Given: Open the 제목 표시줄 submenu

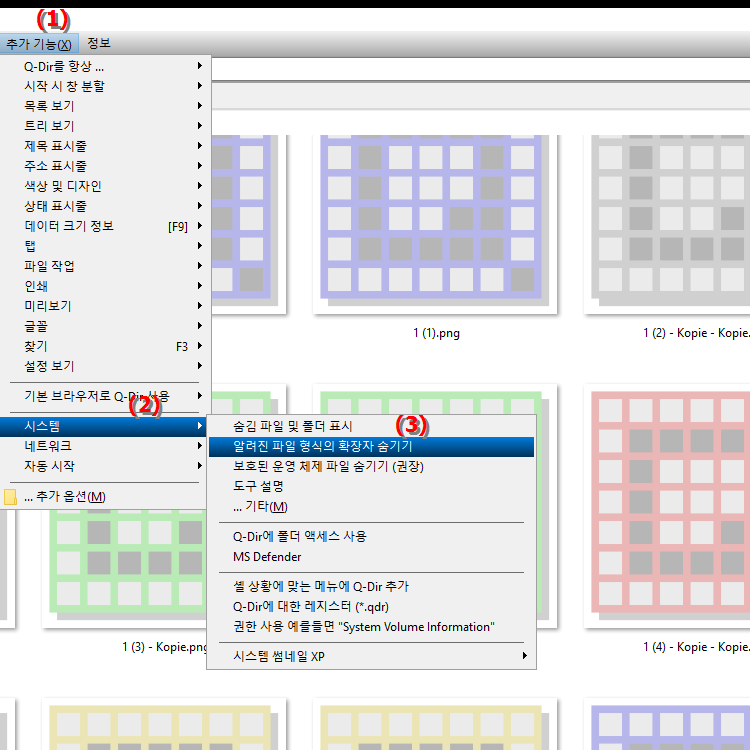Looking at the screenshot, I should tap(105, 146).
